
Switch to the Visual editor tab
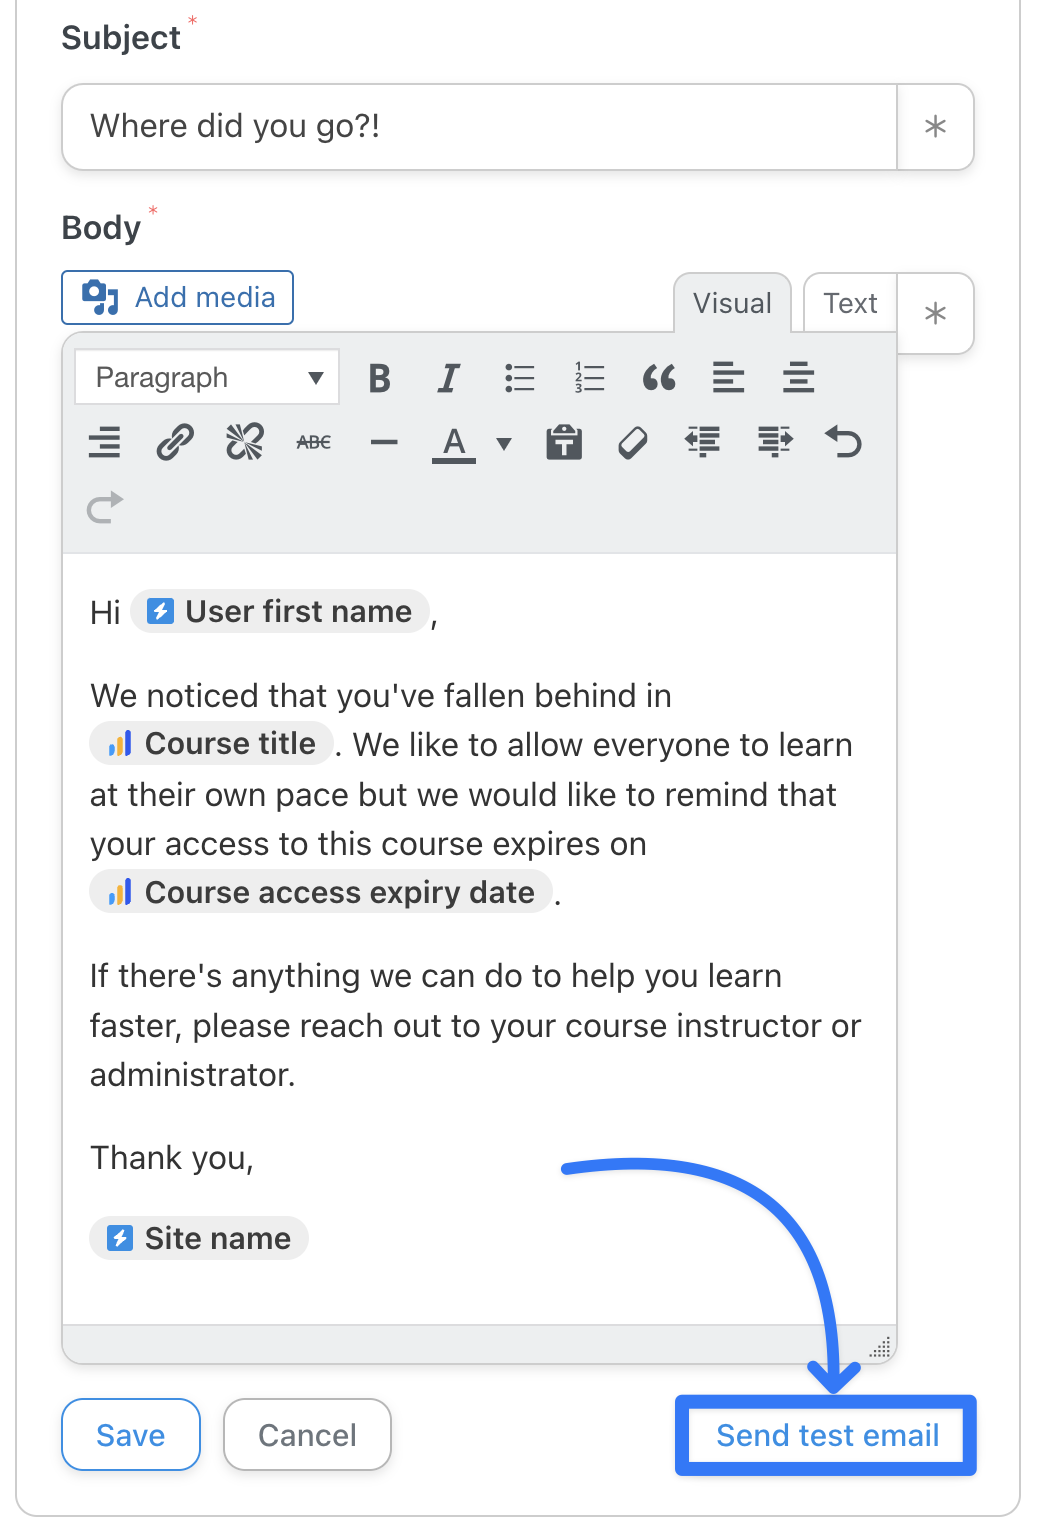732,303
